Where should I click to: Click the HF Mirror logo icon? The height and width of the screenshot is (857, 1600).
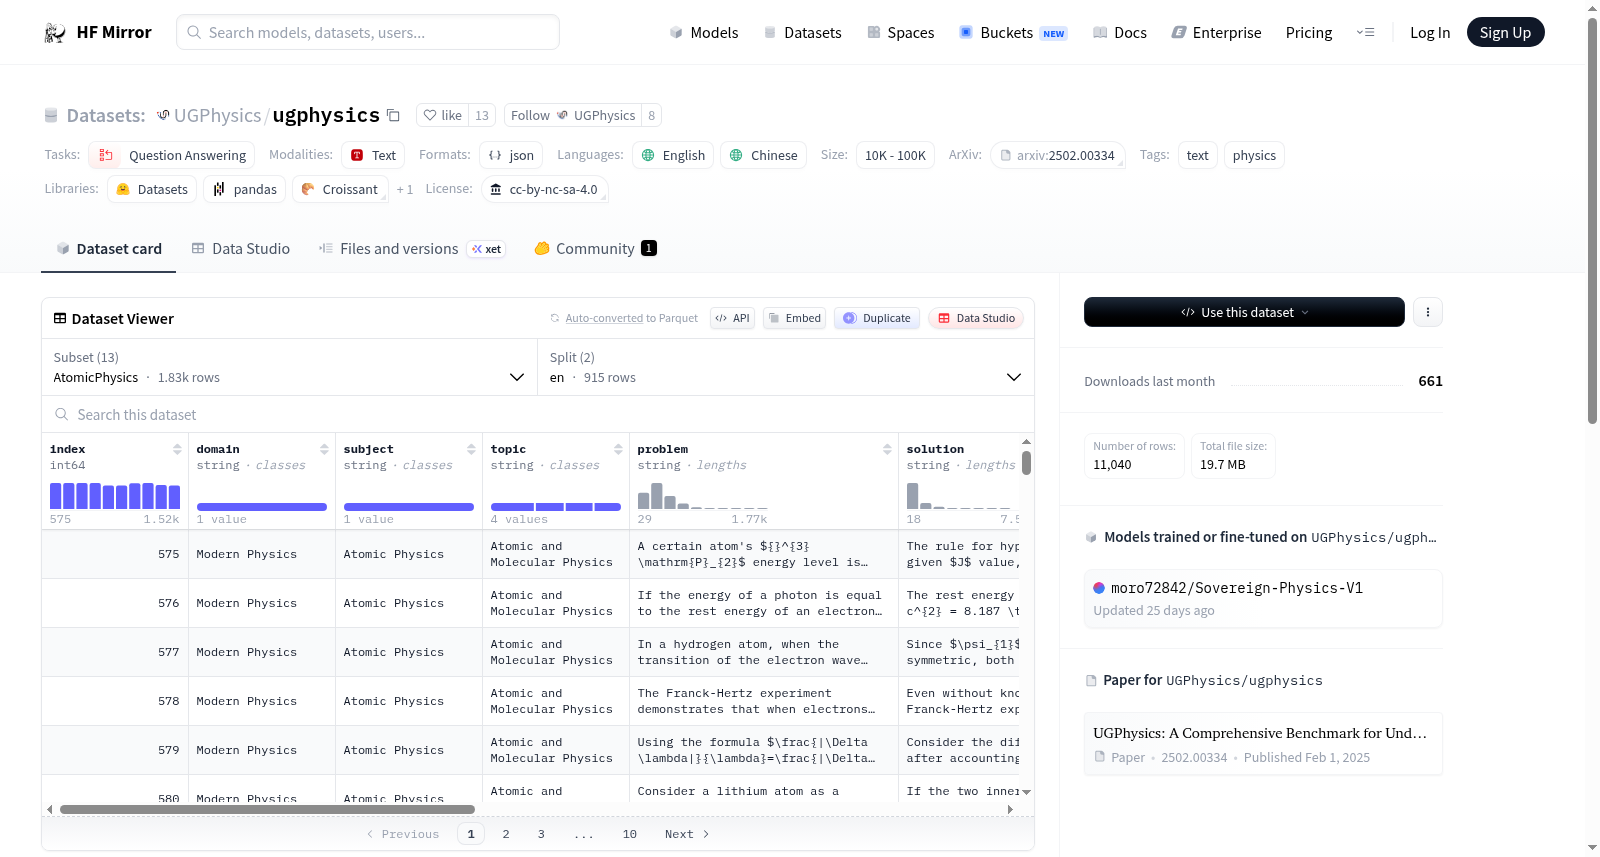[55, 33]
